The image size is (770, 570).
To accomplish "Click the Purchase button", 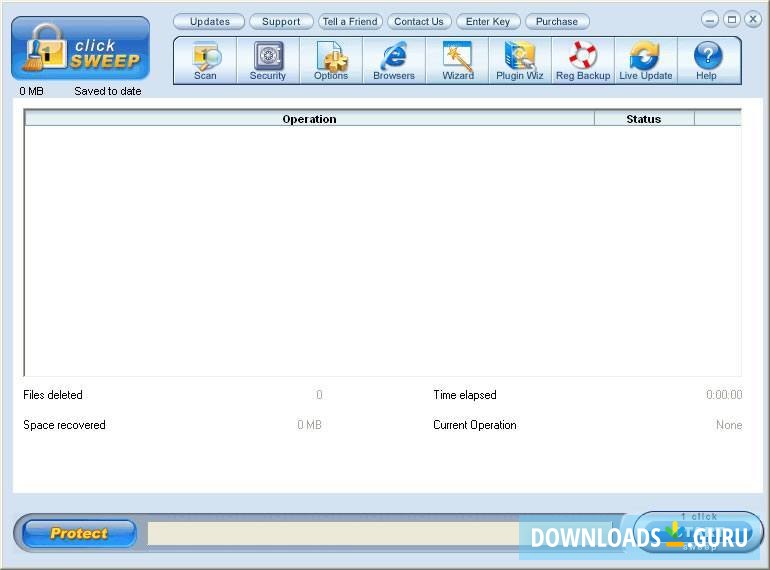I will click(557, 22).
